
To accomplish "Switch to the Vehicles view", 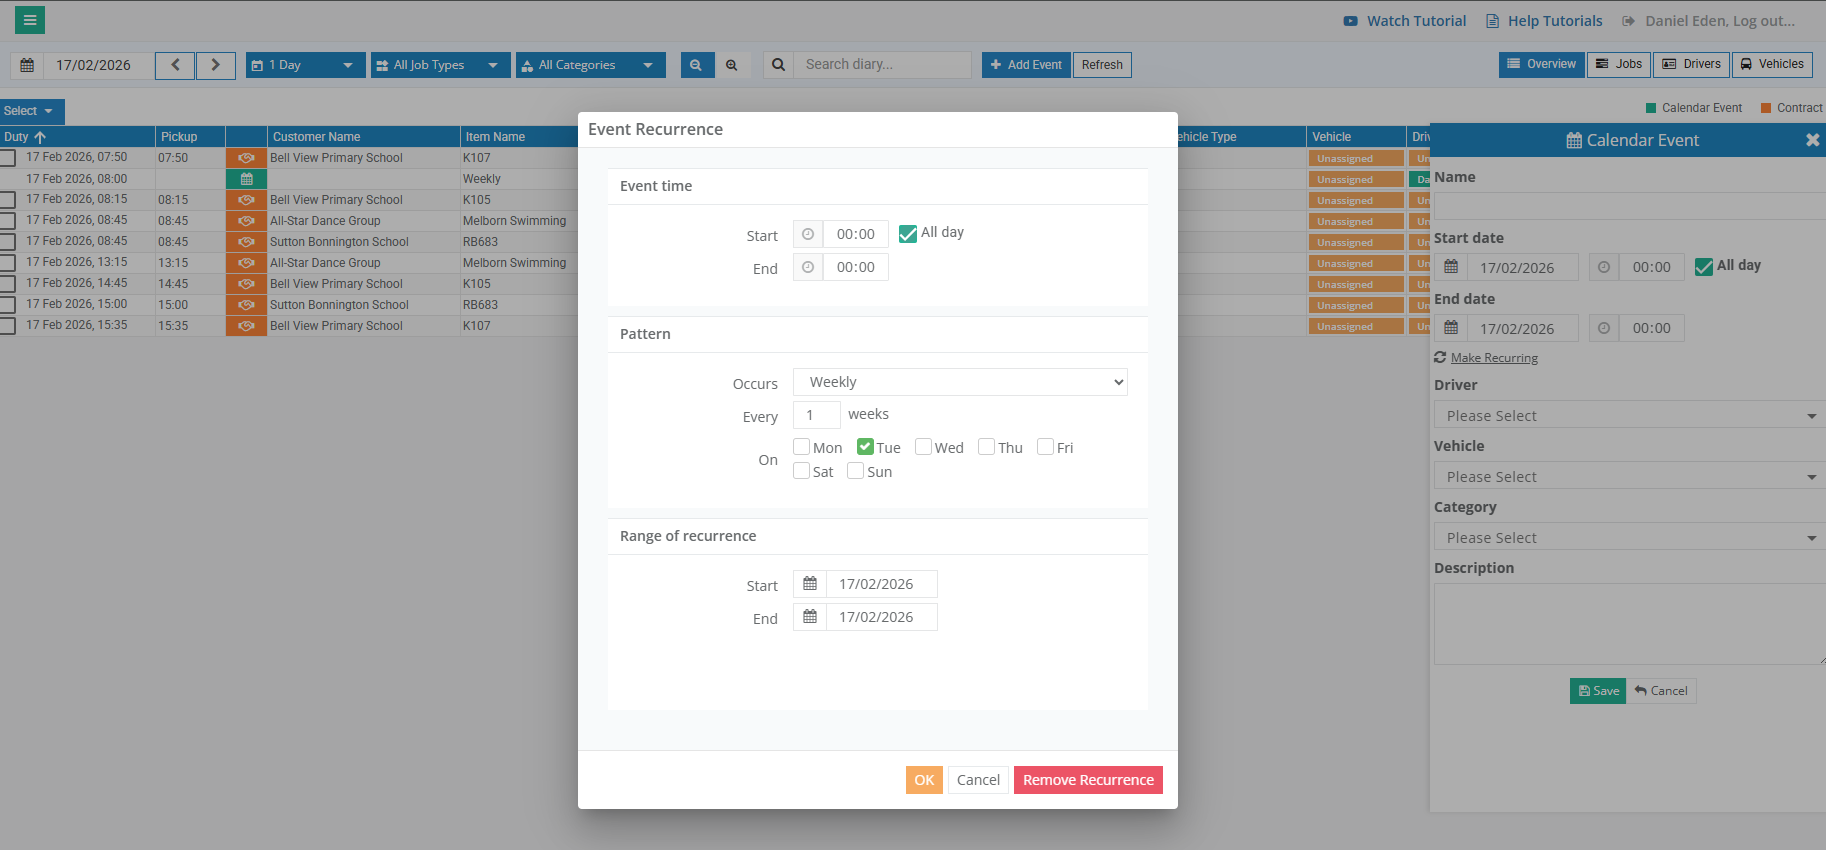I will [x=1771, y=64].
